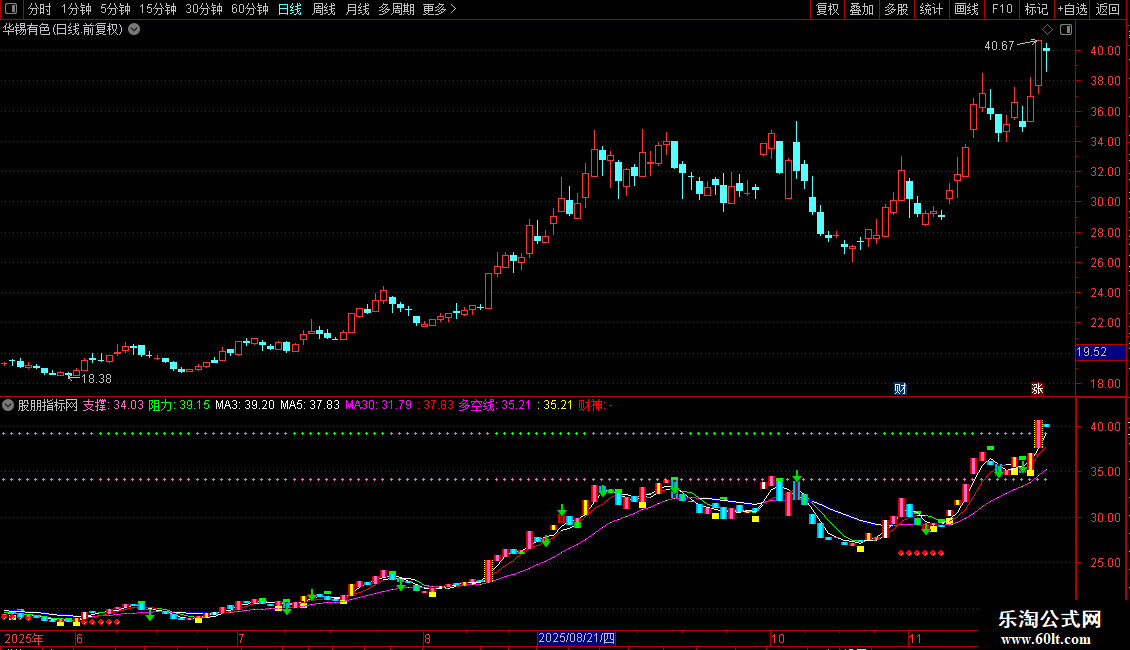
Task: Click the 18.38 low price label
Action: pos(97,379)
